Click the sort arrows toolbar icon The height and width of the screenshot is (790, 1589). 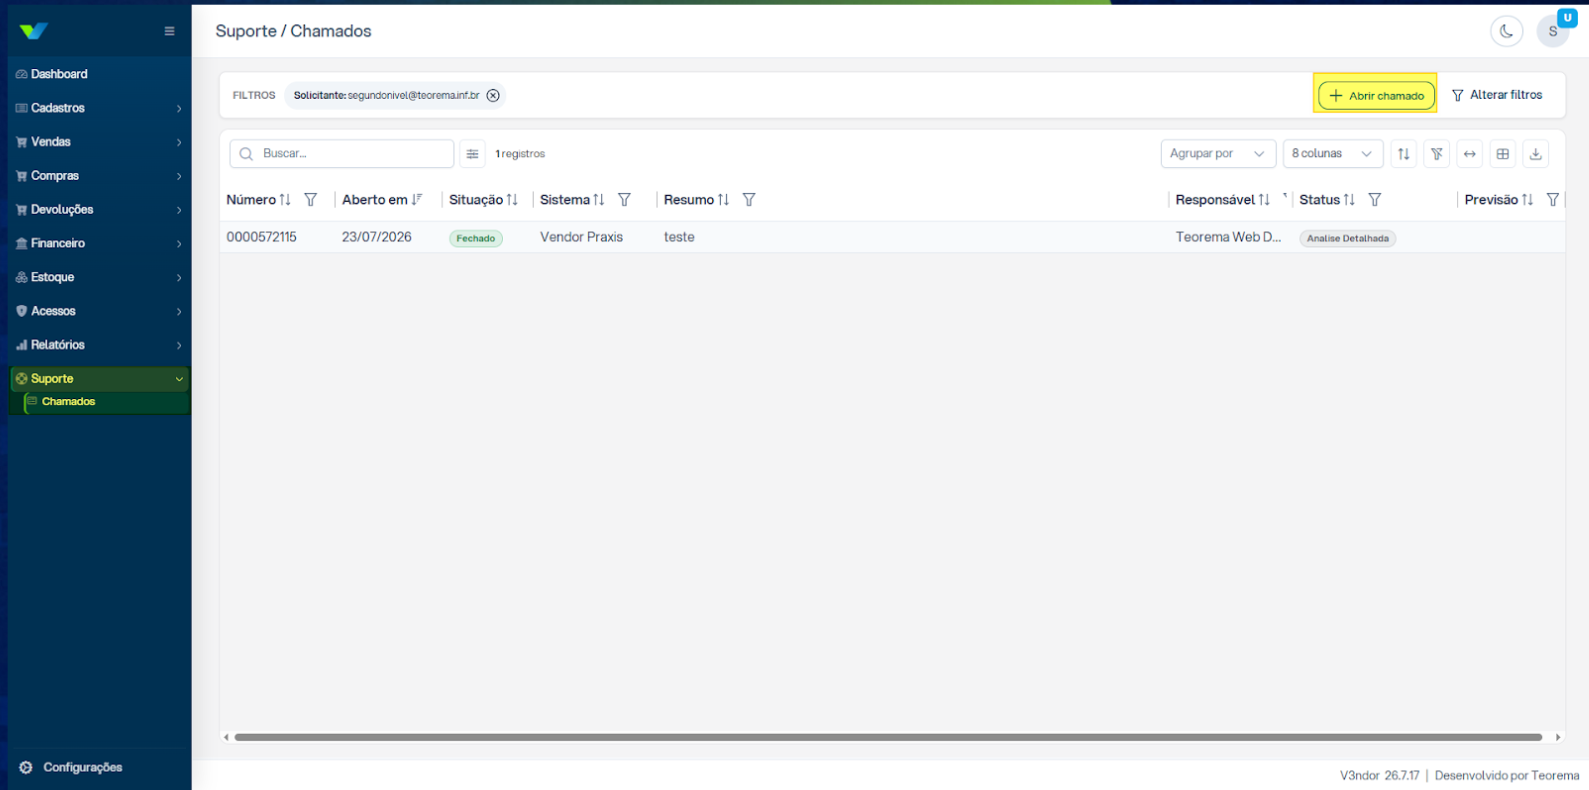(x=1403, y=153)
